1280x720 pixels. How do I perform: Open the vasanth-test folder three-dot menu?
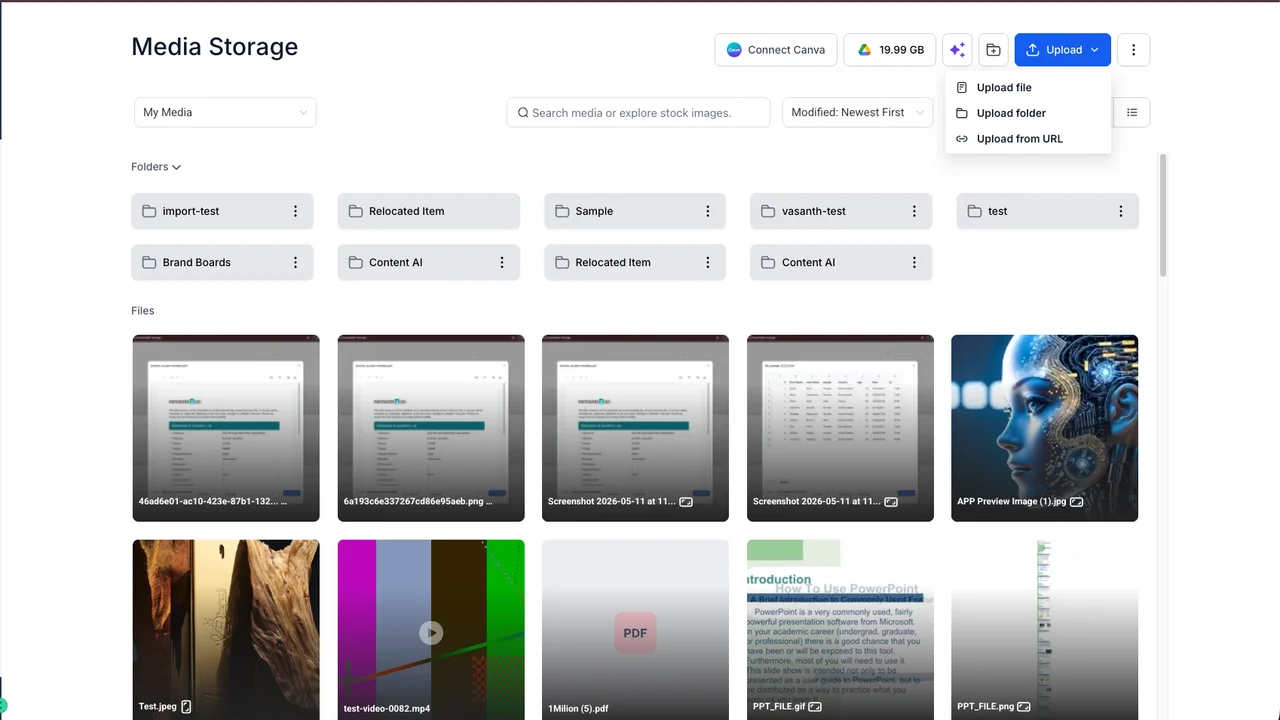coord(914,211)
